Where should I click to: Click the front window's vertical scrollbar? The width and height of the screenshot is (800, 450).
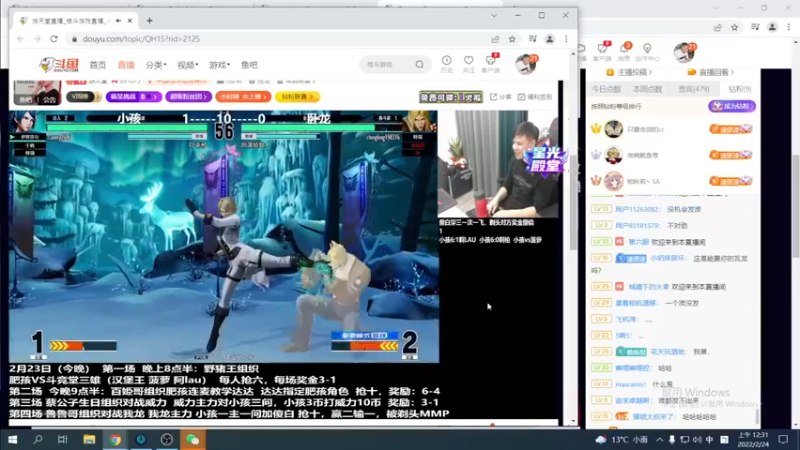(x=573, y=202)
